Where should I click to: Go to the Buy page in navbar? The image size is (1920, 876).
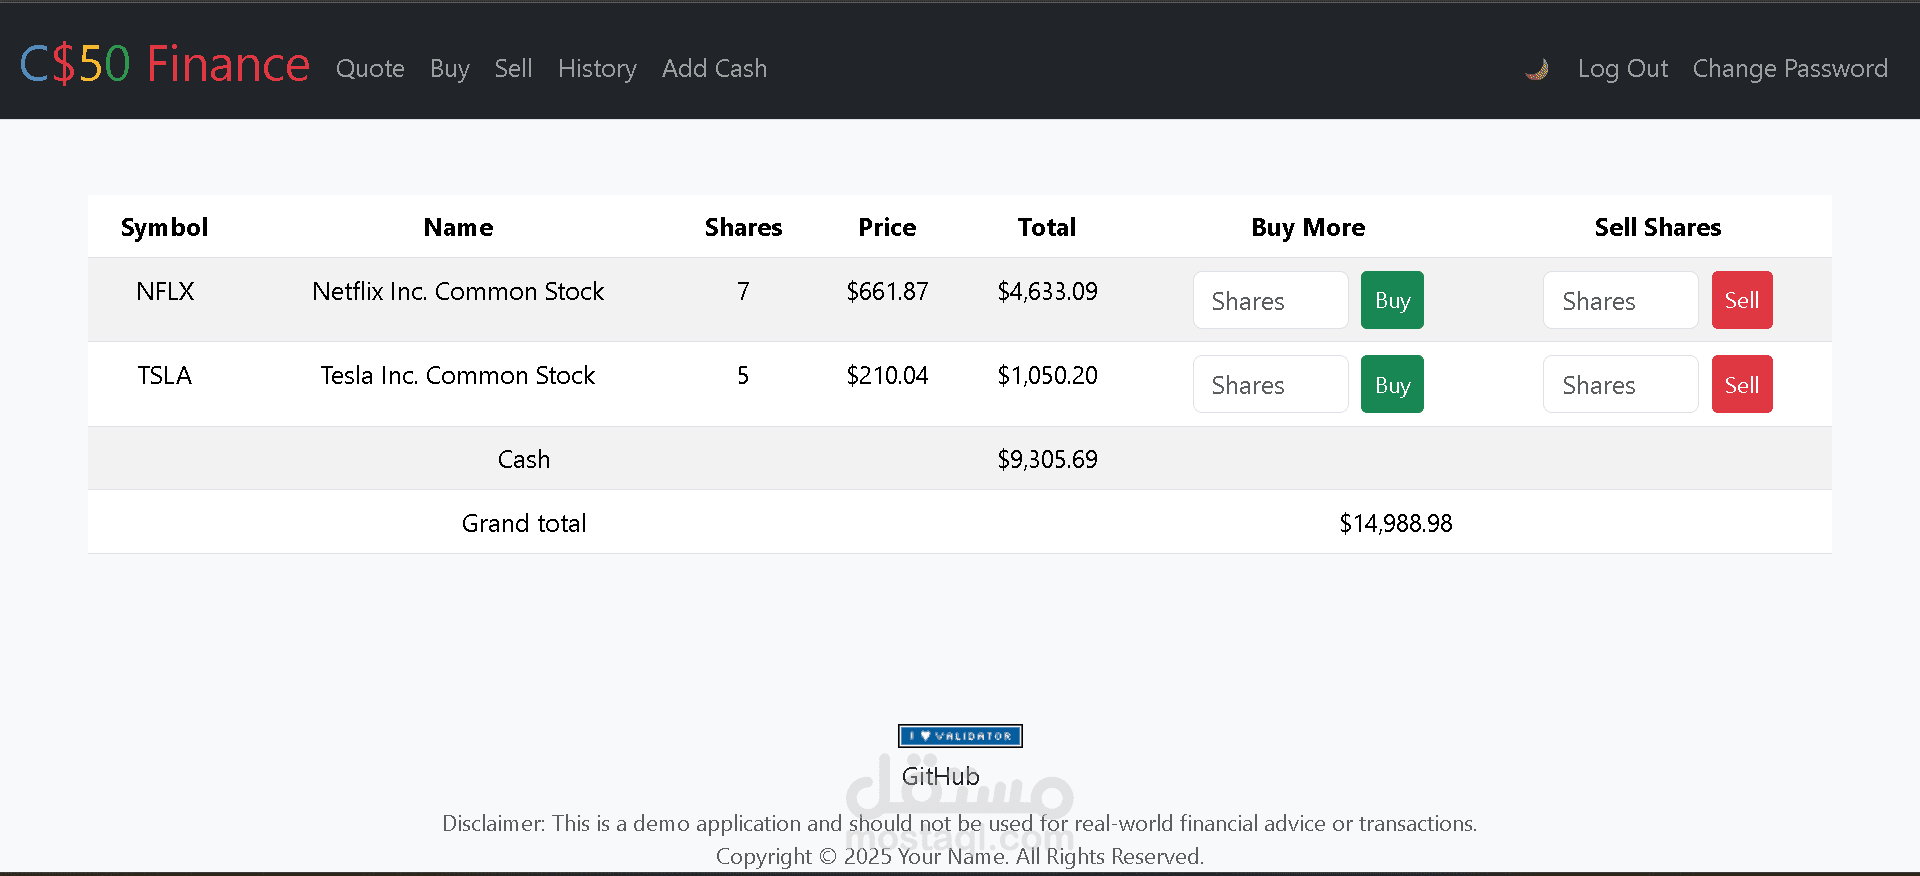coord(450,69)
